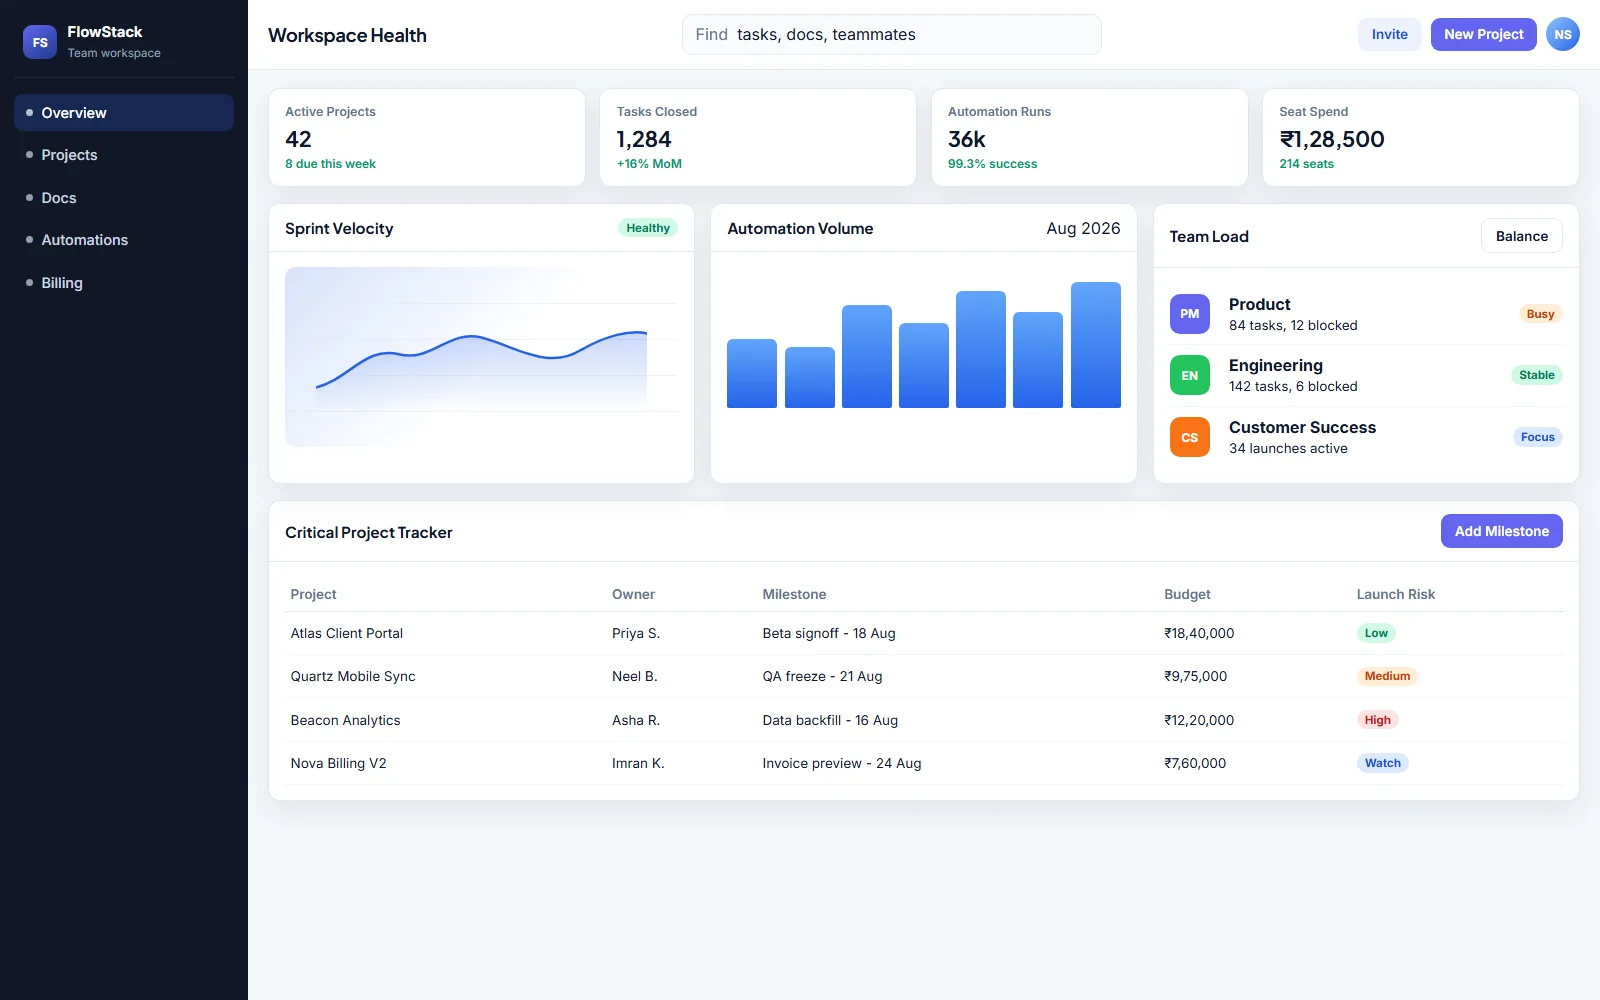Click the CS Customer Success icon
Image resolution: width=1600 pixels, height=1000 pixels.
click(x=1189, y=437)
